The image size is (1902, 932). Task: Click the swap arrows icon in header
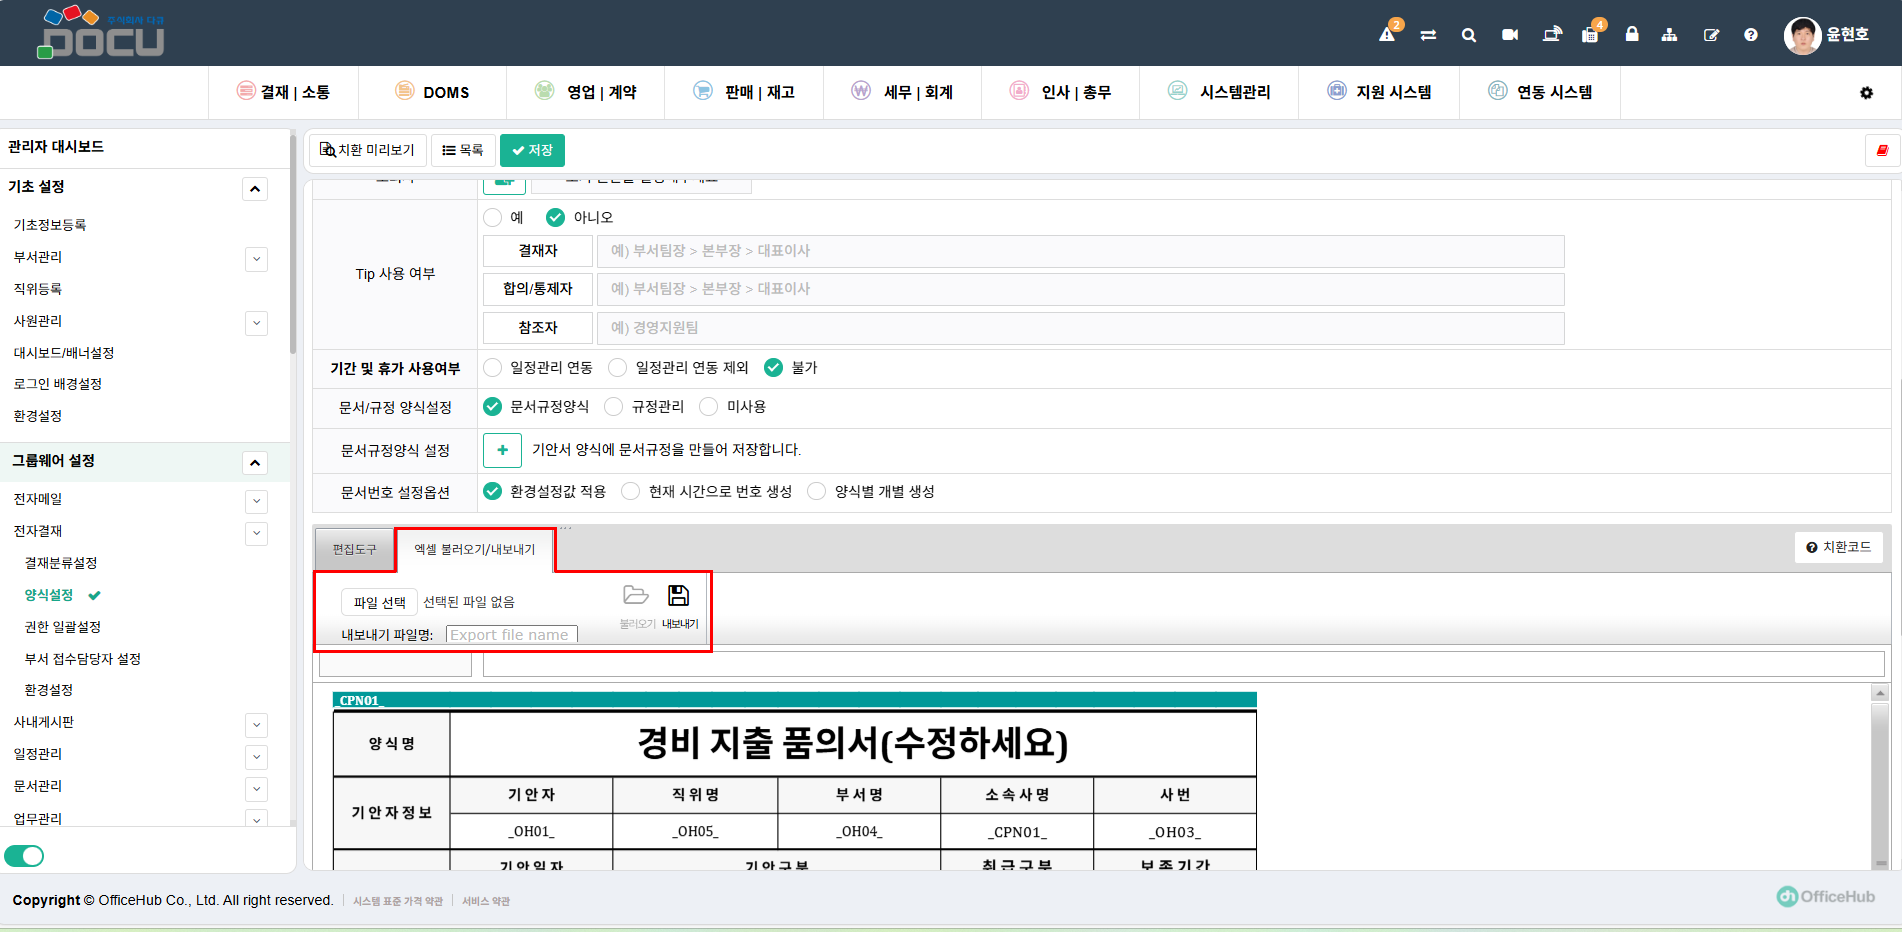(1428, 35)
